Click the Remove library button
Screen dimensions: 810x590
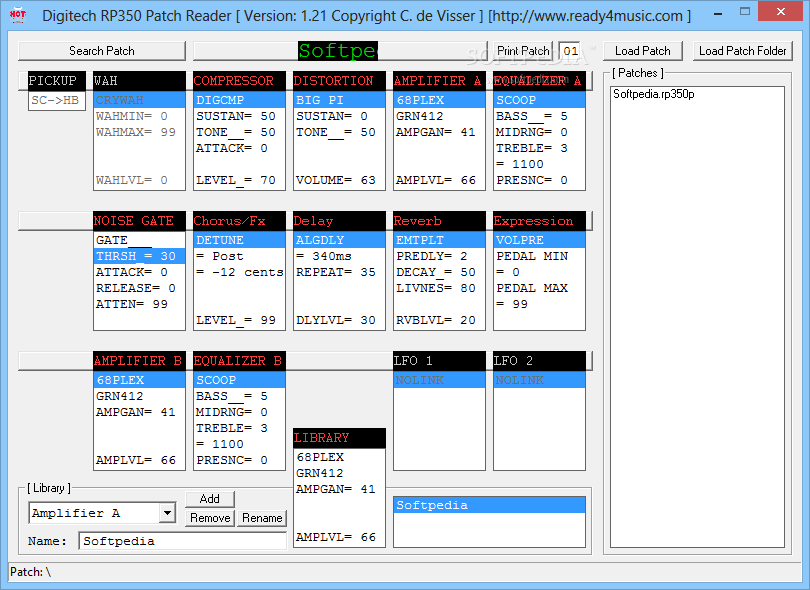pos(210,518)
